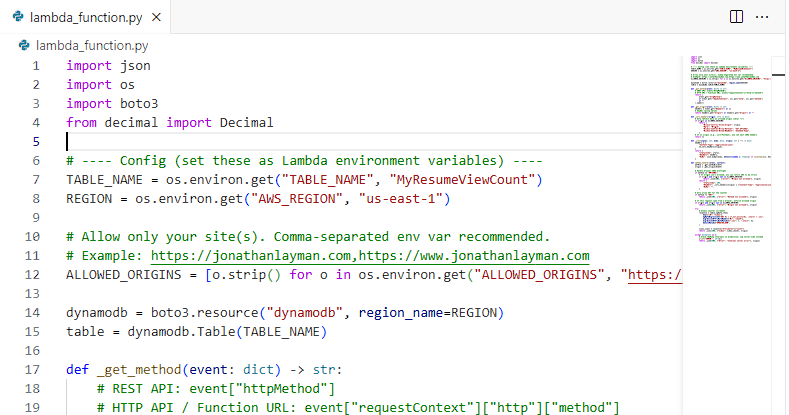Click 'dynamodb = boto3.resource' on line 14
The width and height of the screenshot is (789, 415).
tap(162, 313)
